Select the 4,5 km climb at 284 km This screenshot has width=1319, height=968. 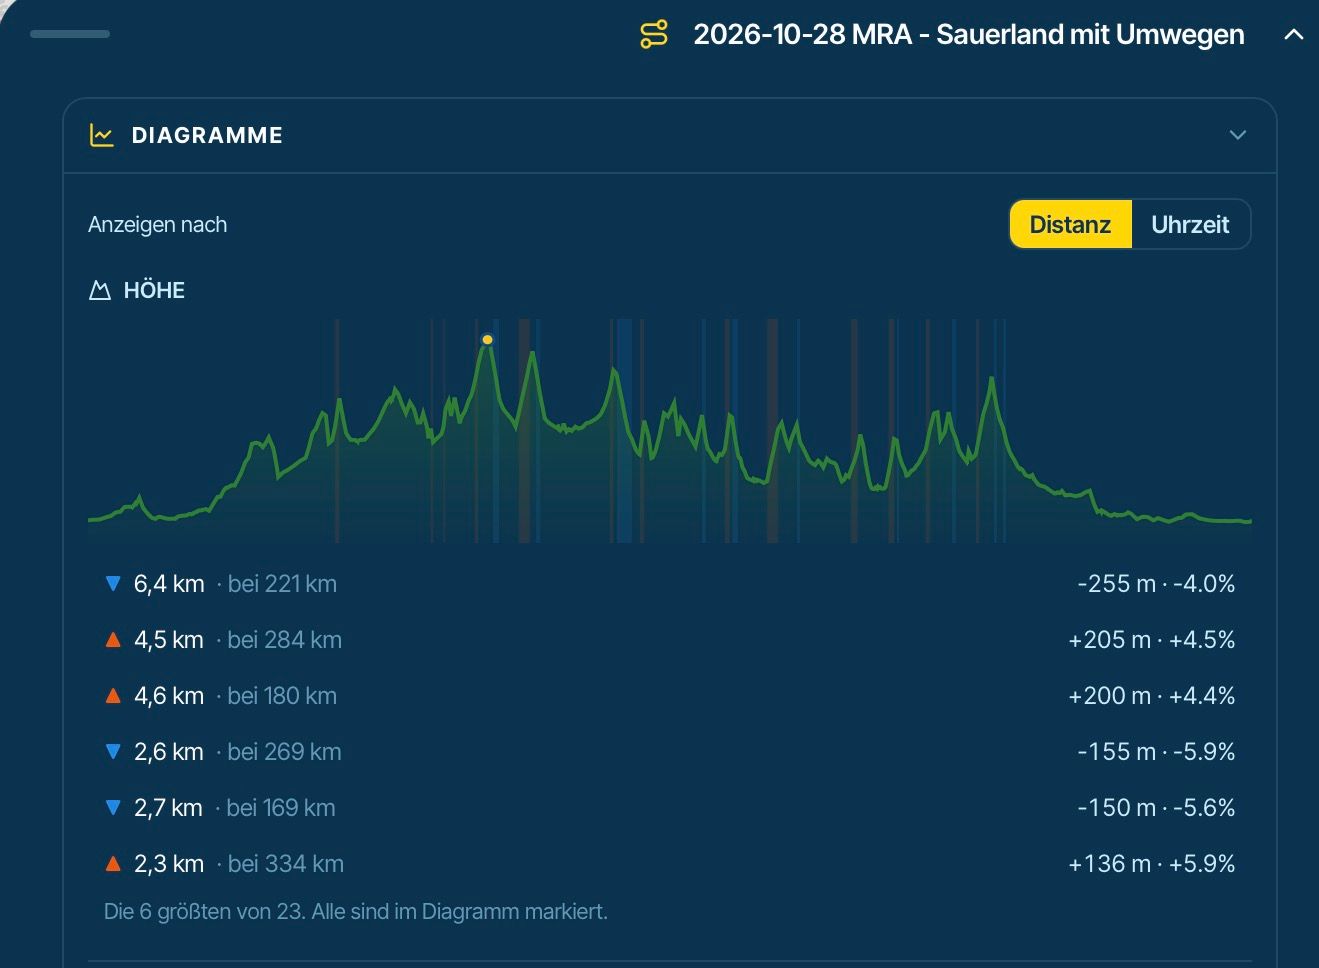click(x=670, y=640)
